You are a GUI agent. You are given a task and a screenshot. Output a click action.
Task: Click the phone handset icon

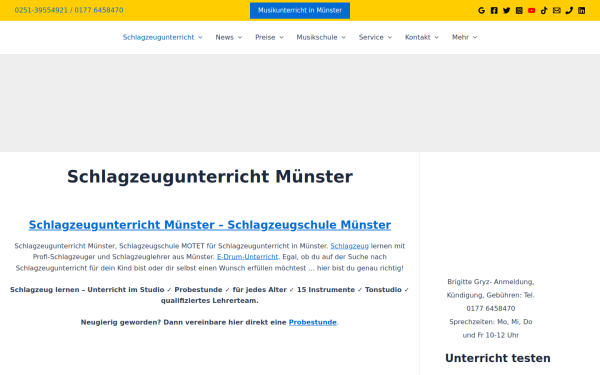pyautogui.click(x=569, y=11)
